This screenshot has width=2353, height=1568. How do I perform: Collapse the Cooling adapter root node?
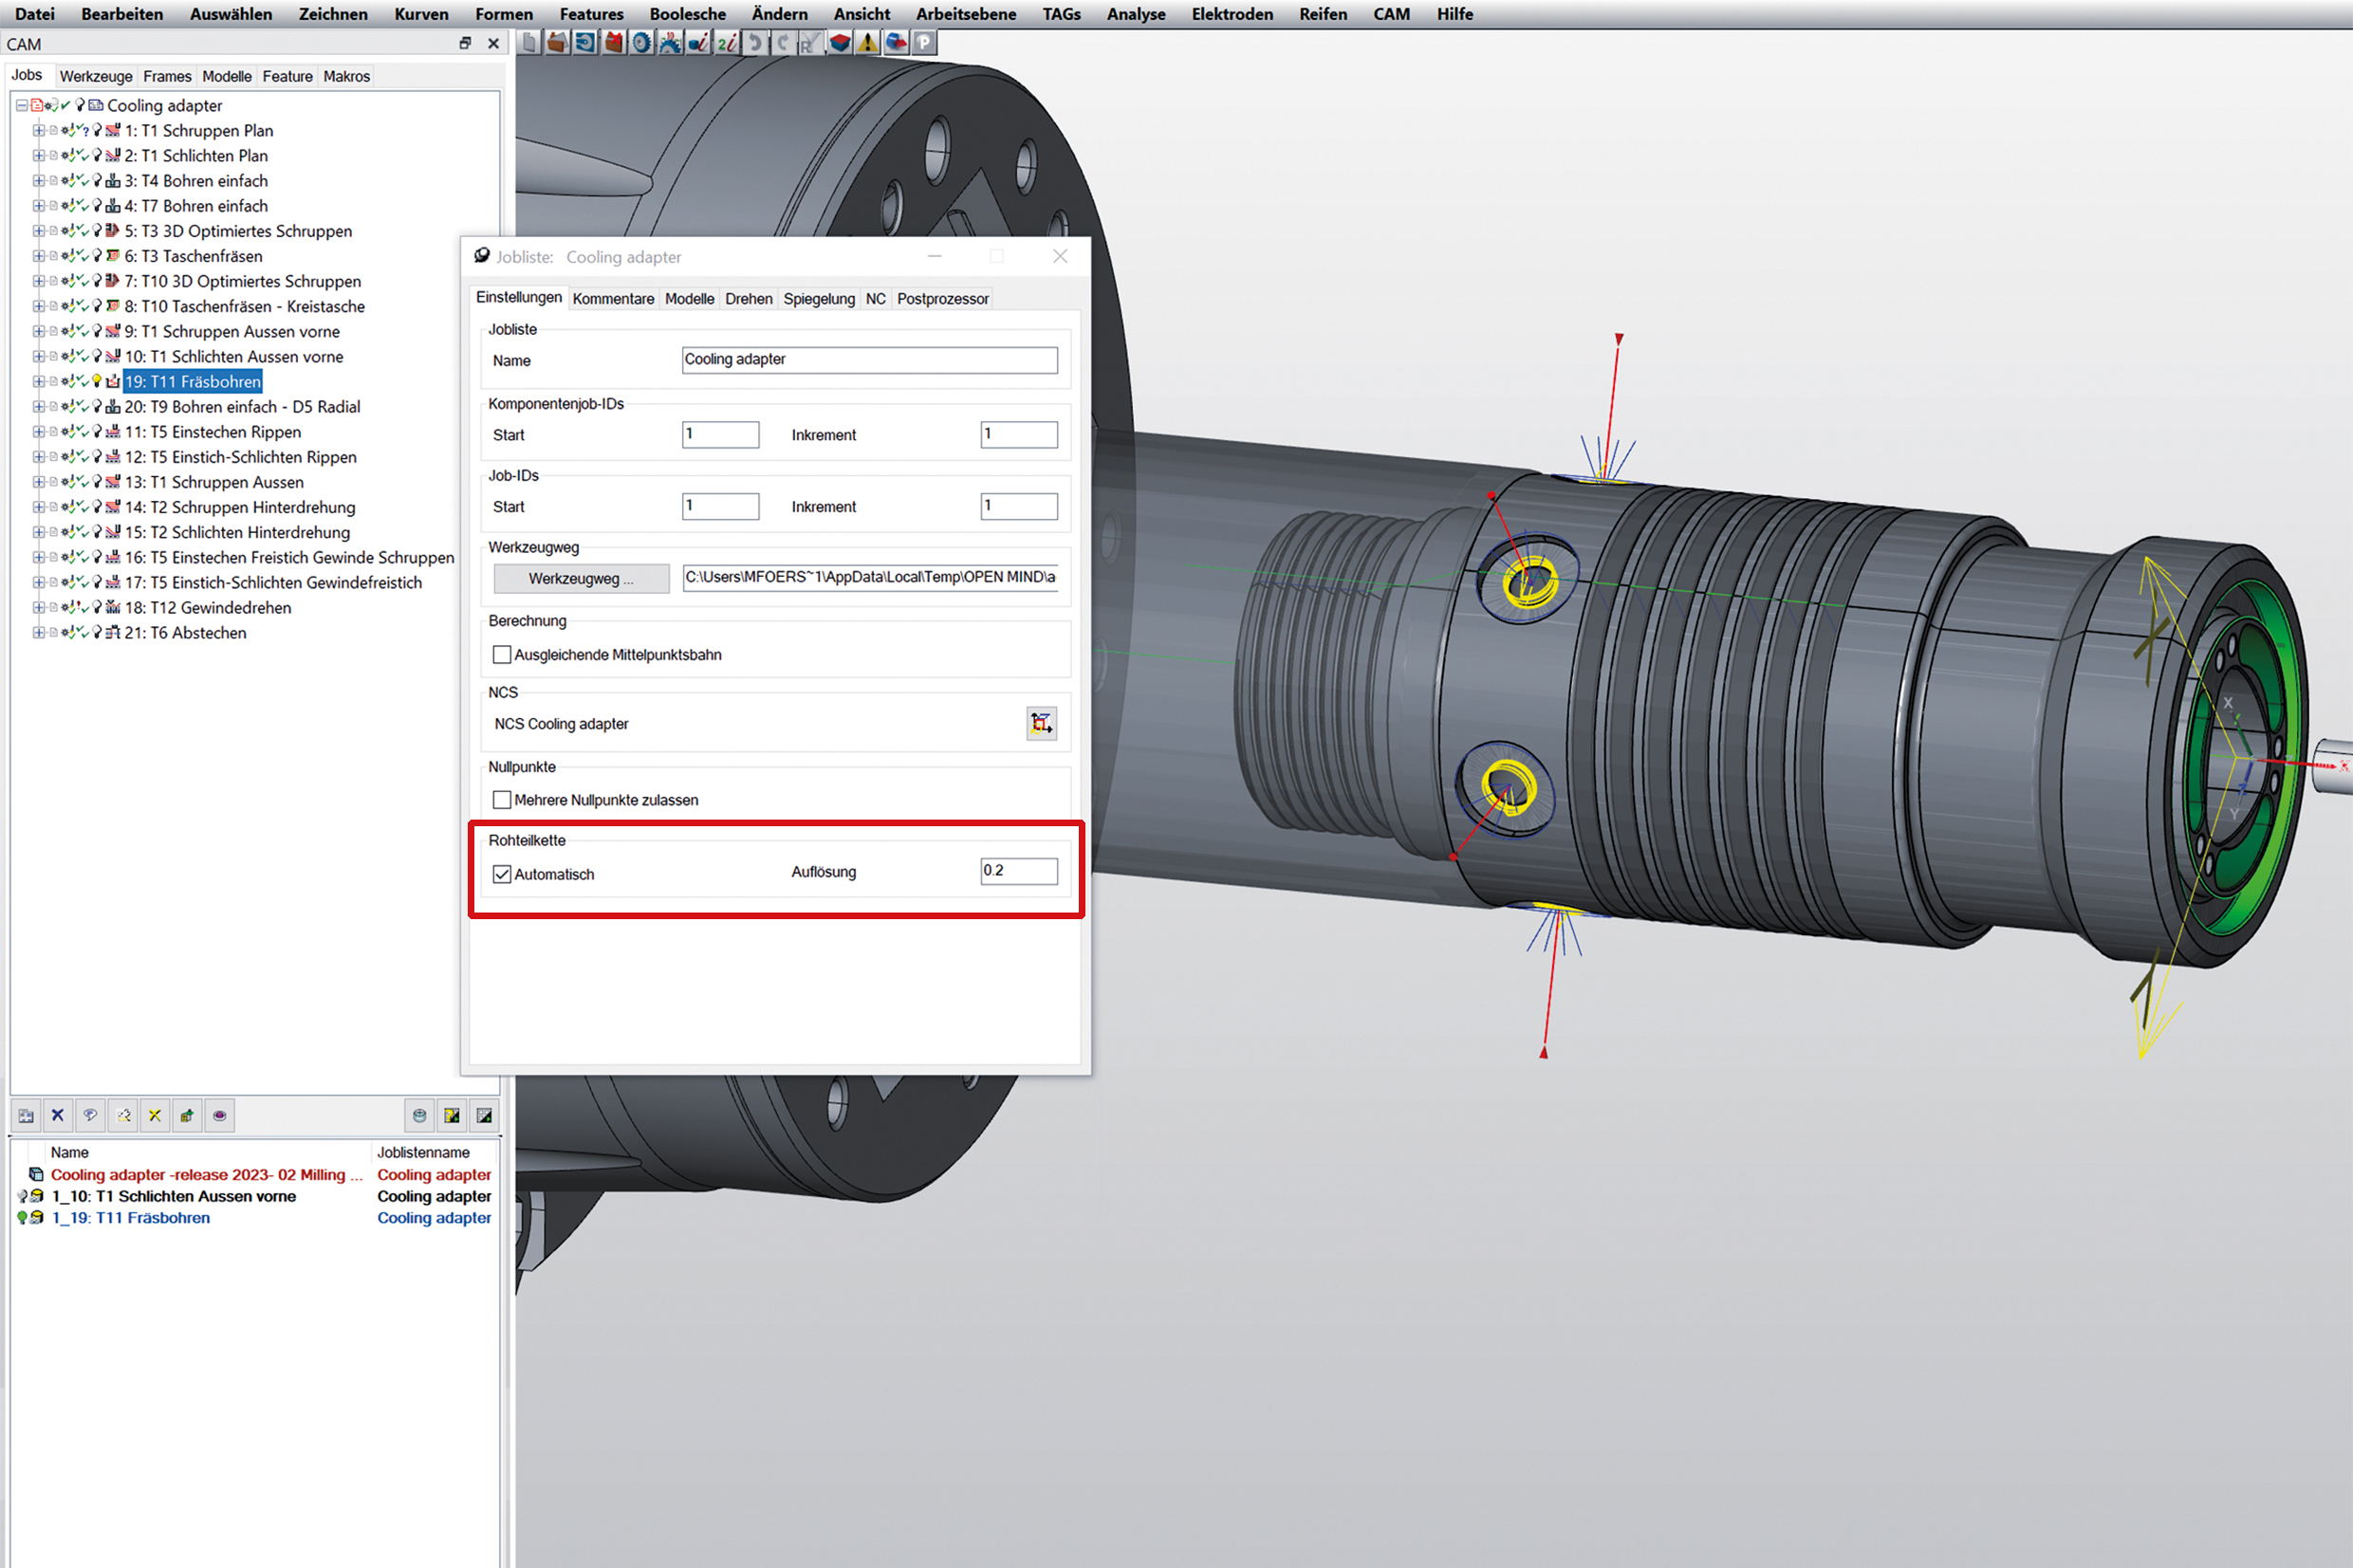21,105
